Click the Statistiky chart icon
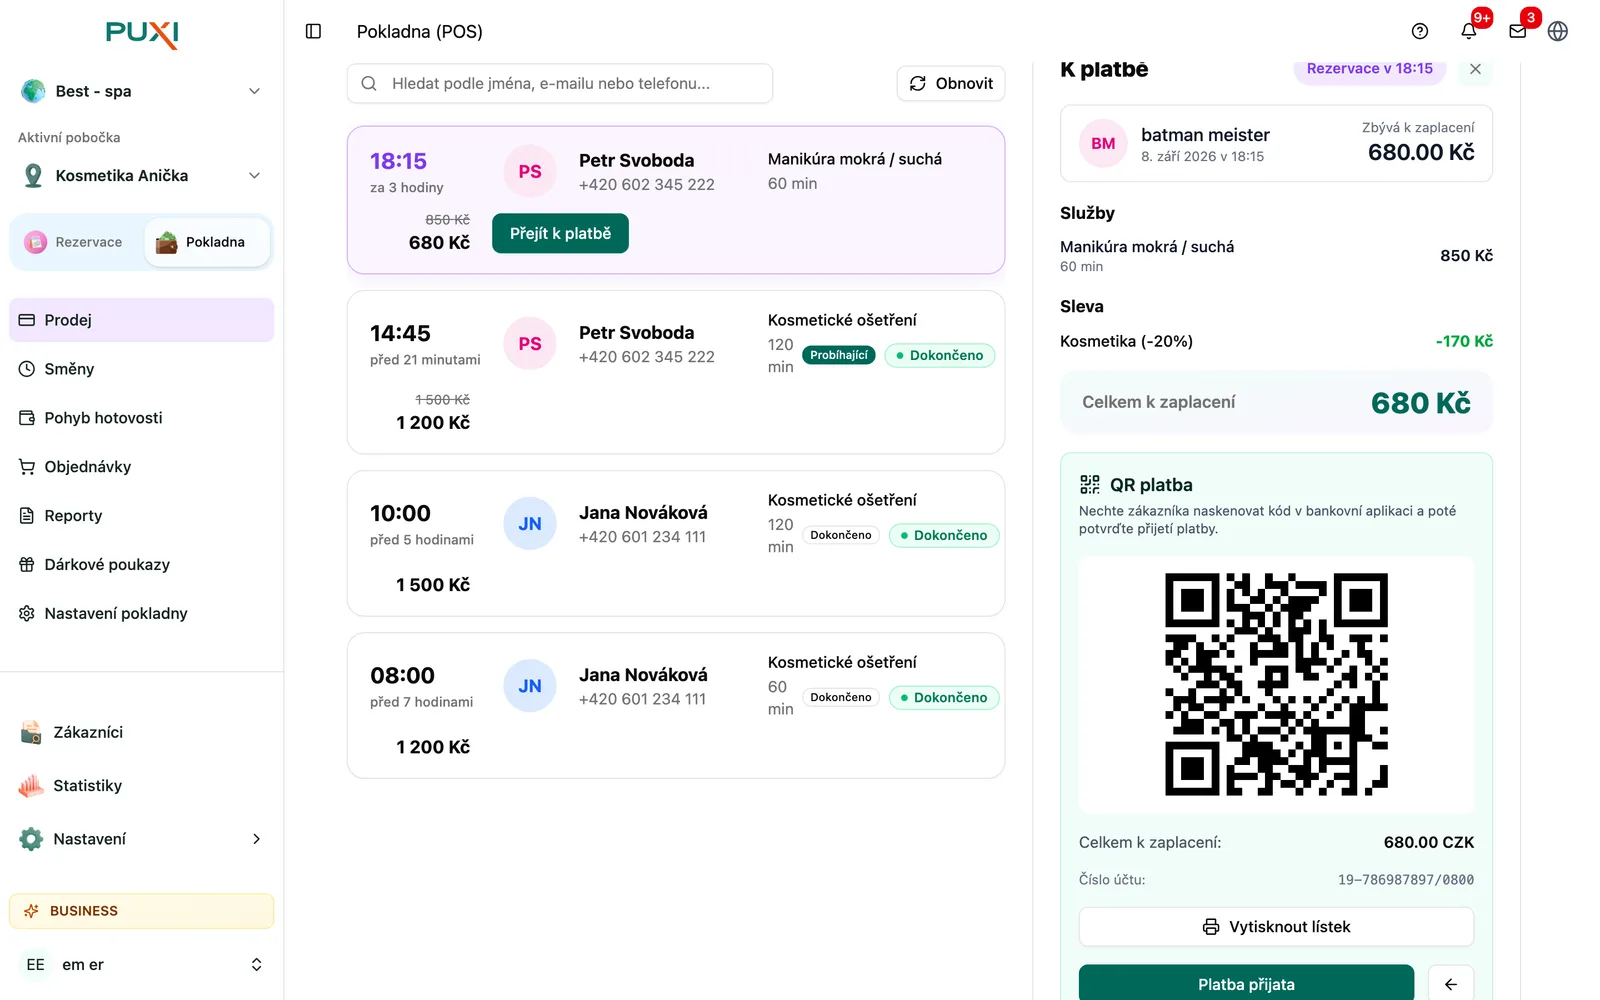Image resolution: width=1600 pixels, height=1000 pixels. click(x=31, y=786)
